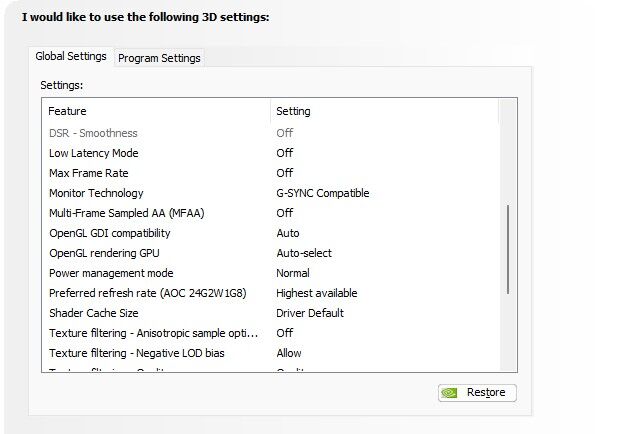Switch to the Program Settings tab
The image size is (635, 434).
pyautogui.click(x=159, y=58)
